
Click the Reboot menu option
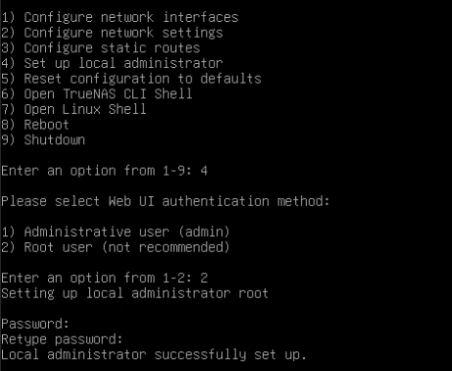35,125
